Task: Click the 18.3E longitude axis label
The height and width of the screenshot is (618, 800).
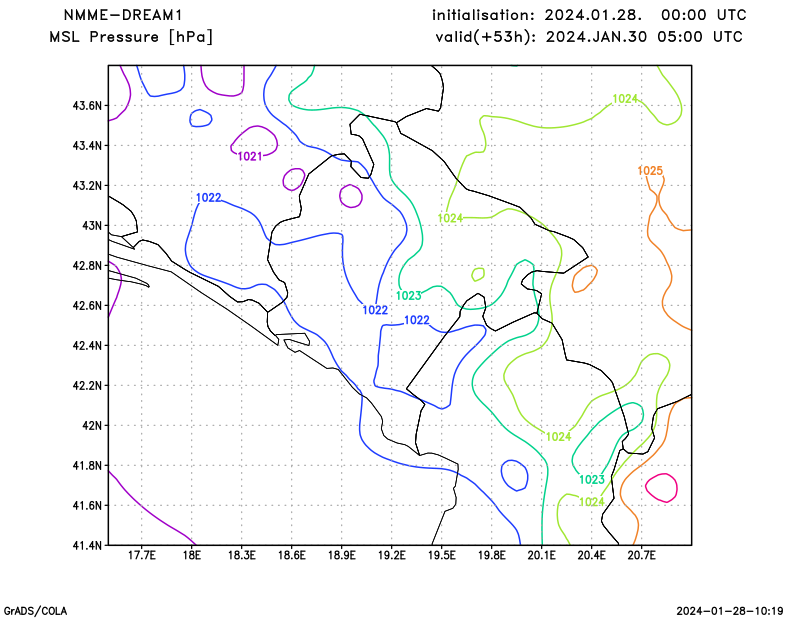Action: [241, 555]
